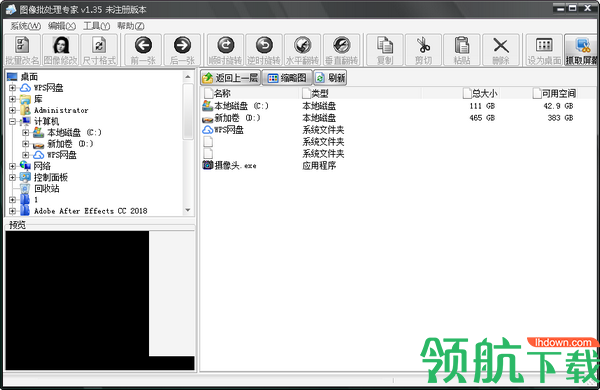600x390 pixels.
Task: Set image as wallpaper with 设为桌面
Action: [x=544, y=50]
